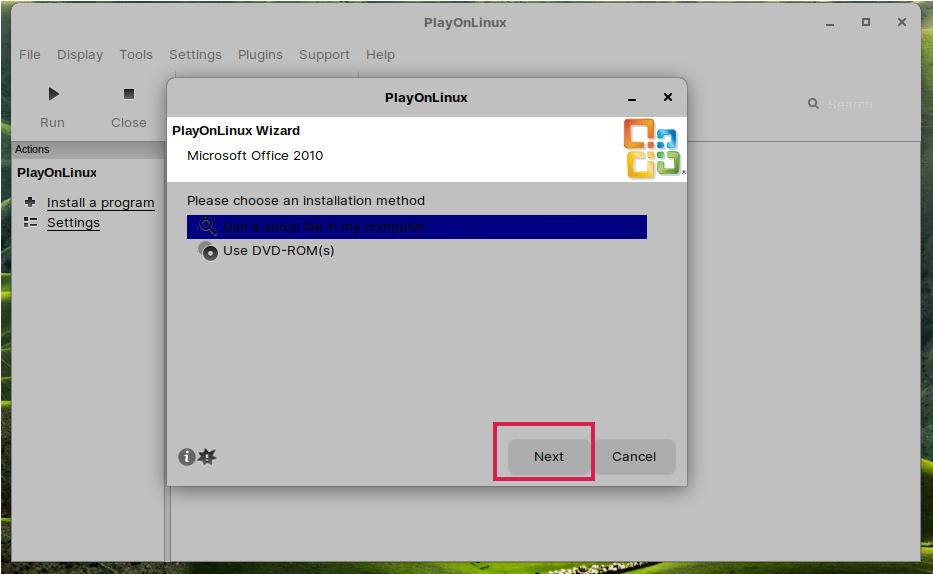Click the PlayOnLinux Wizard heading

click(236, 131)
